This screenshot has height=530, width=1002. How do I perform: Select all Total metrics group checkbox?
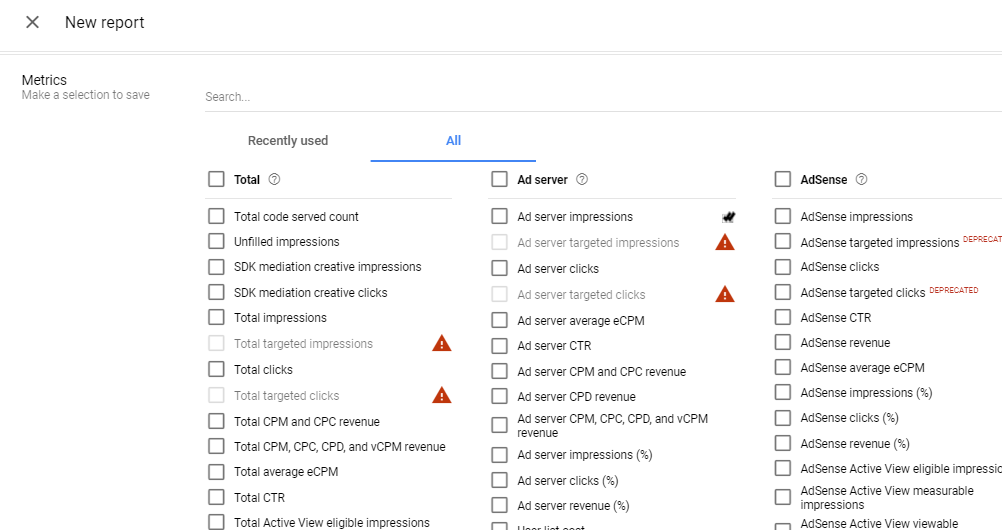[x=216, y=180]
